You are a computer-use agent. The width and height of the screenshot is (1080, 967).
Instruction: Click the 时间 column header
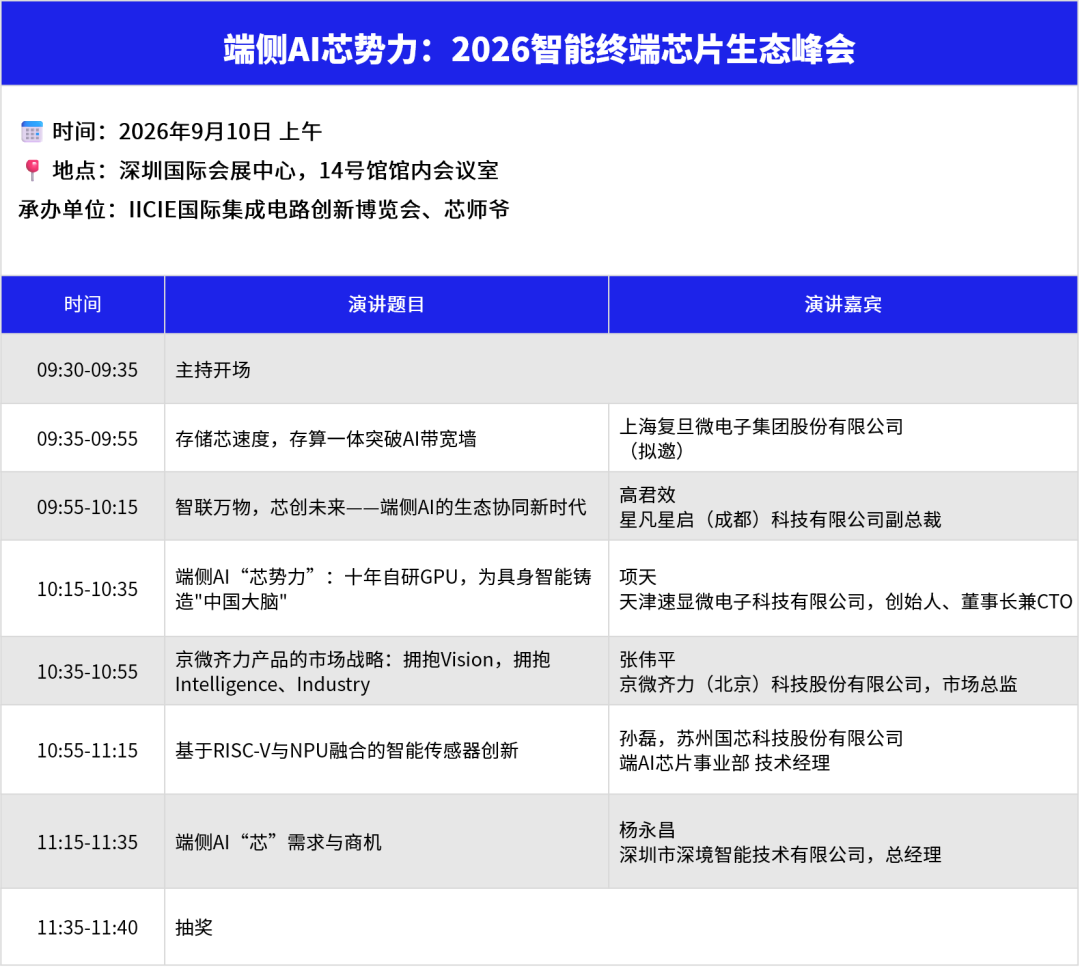pos(83,304)
